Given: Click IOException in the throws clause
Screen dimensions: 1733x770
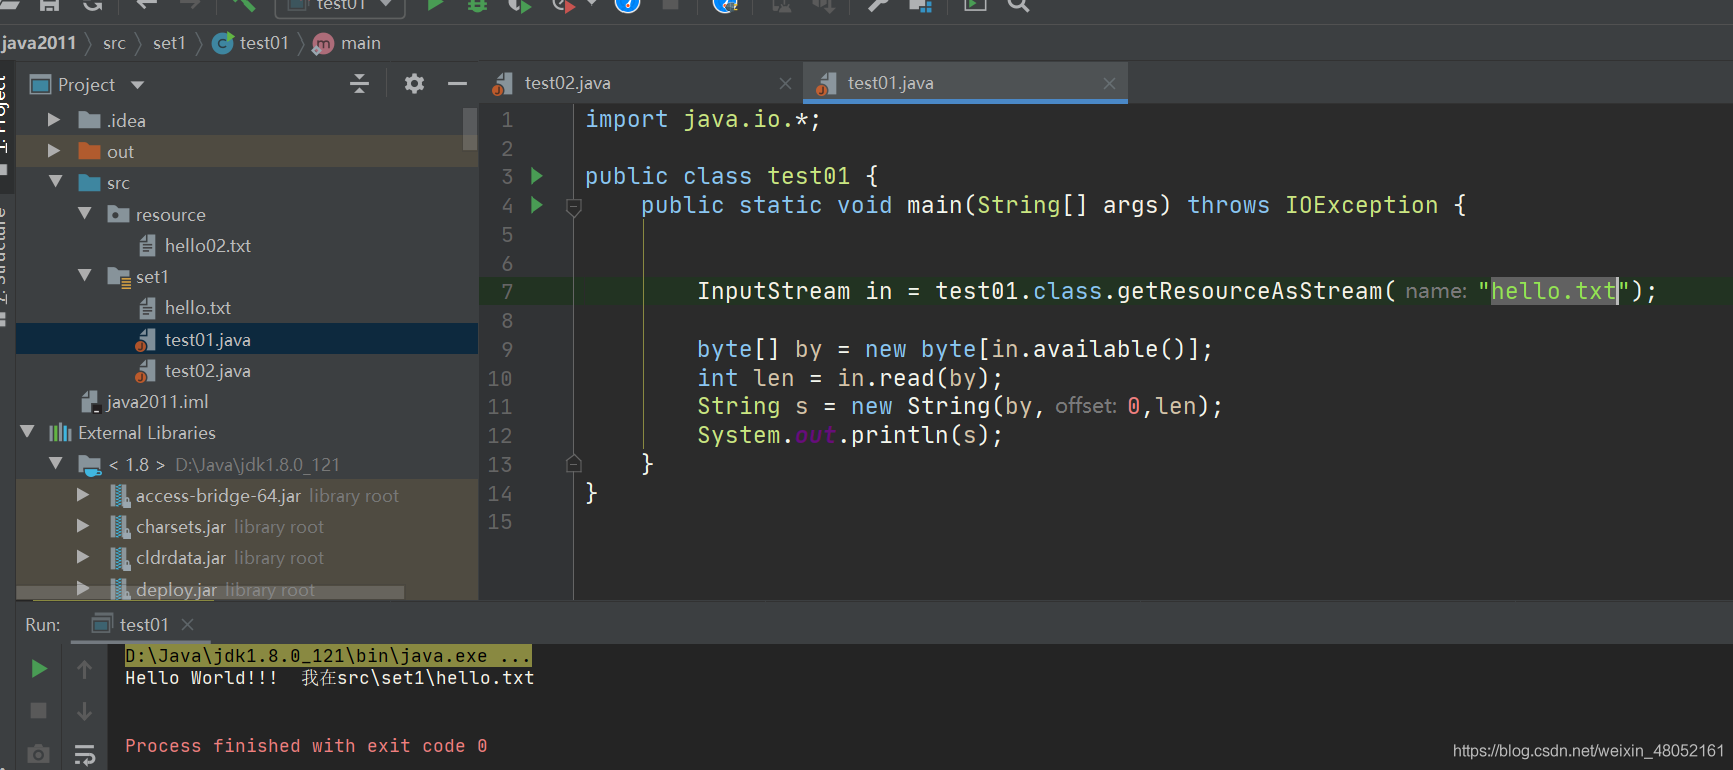Looking at the screenshot, I should tap(1361, 205).
